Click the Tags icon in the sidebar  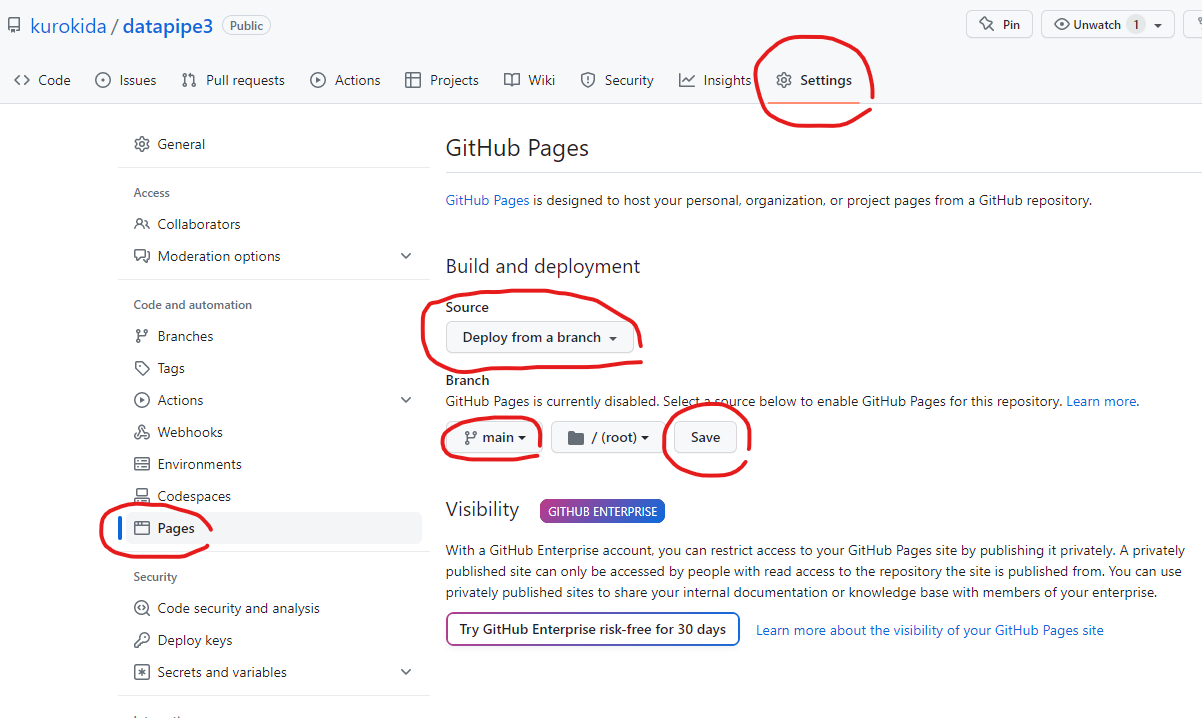[142, 368]
